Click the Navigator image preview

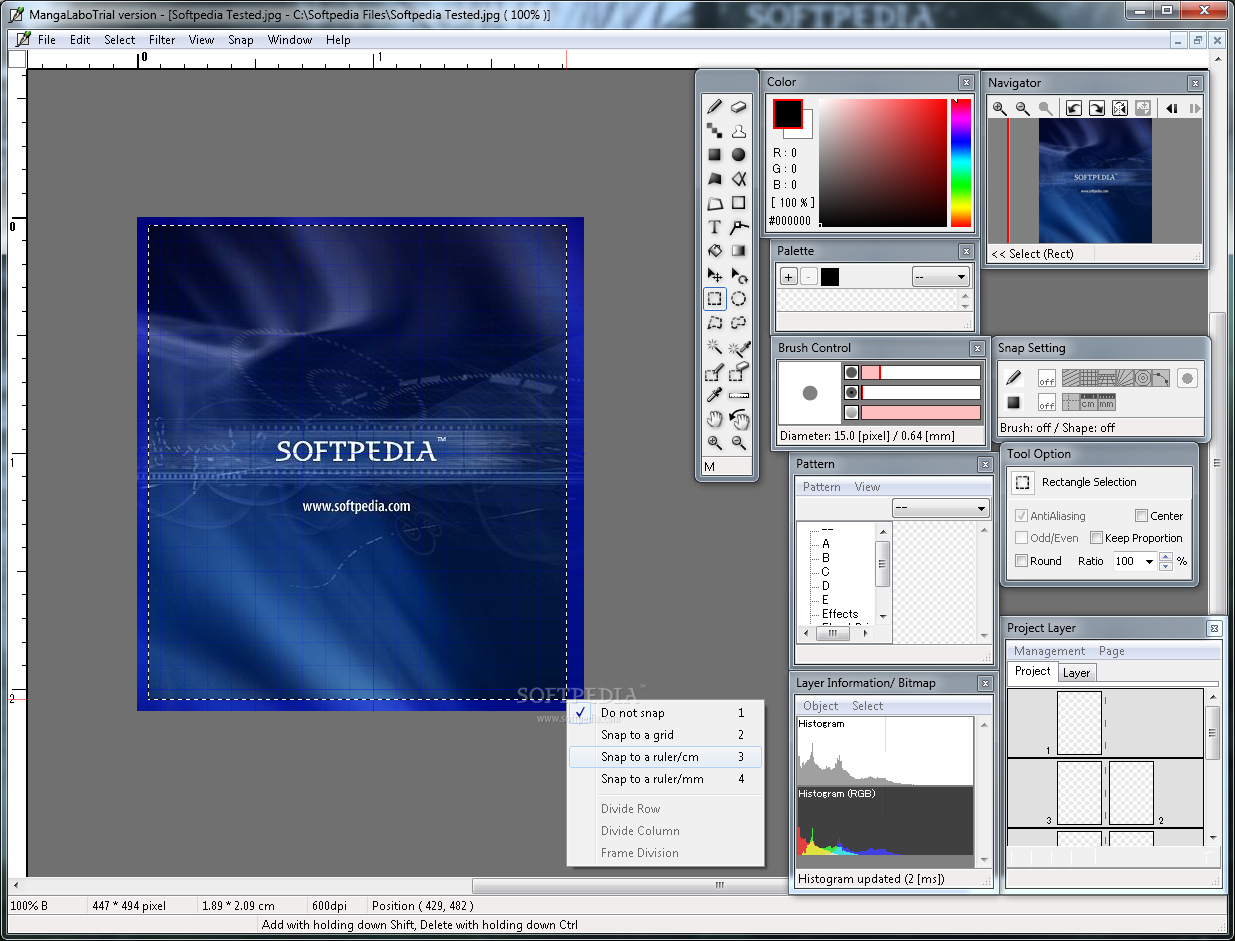coord(1096,182)
